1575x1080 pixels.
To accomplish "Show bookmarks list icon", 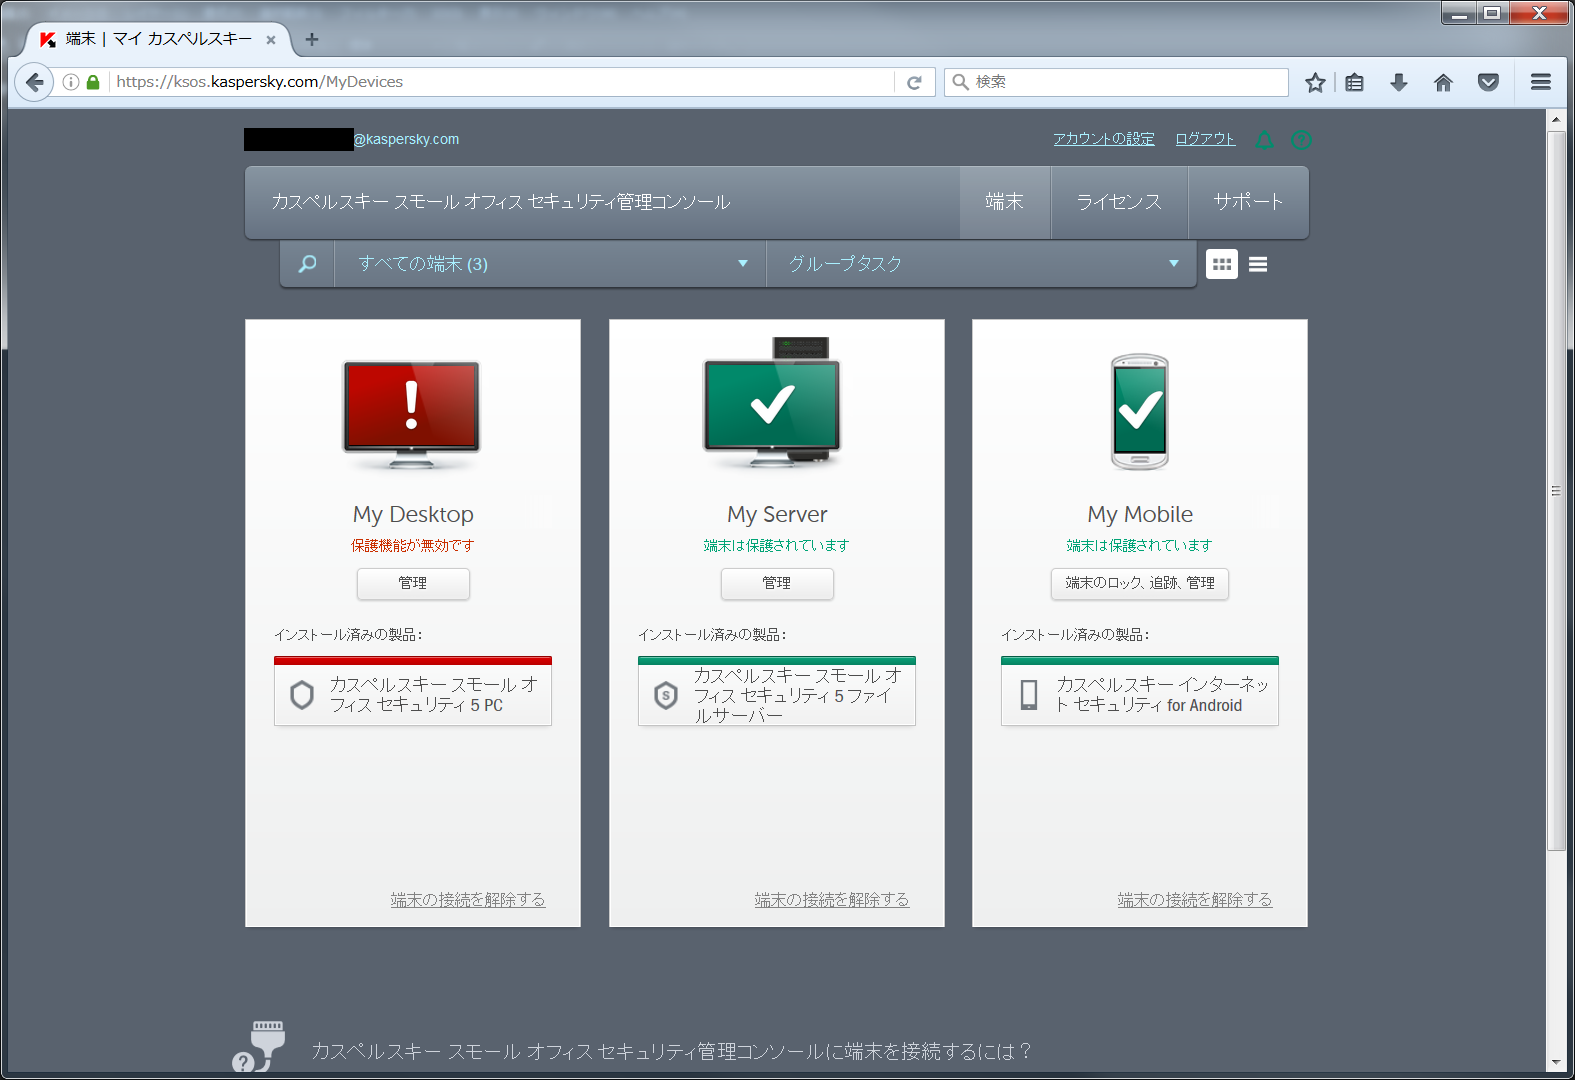I will coord(1355,82).
